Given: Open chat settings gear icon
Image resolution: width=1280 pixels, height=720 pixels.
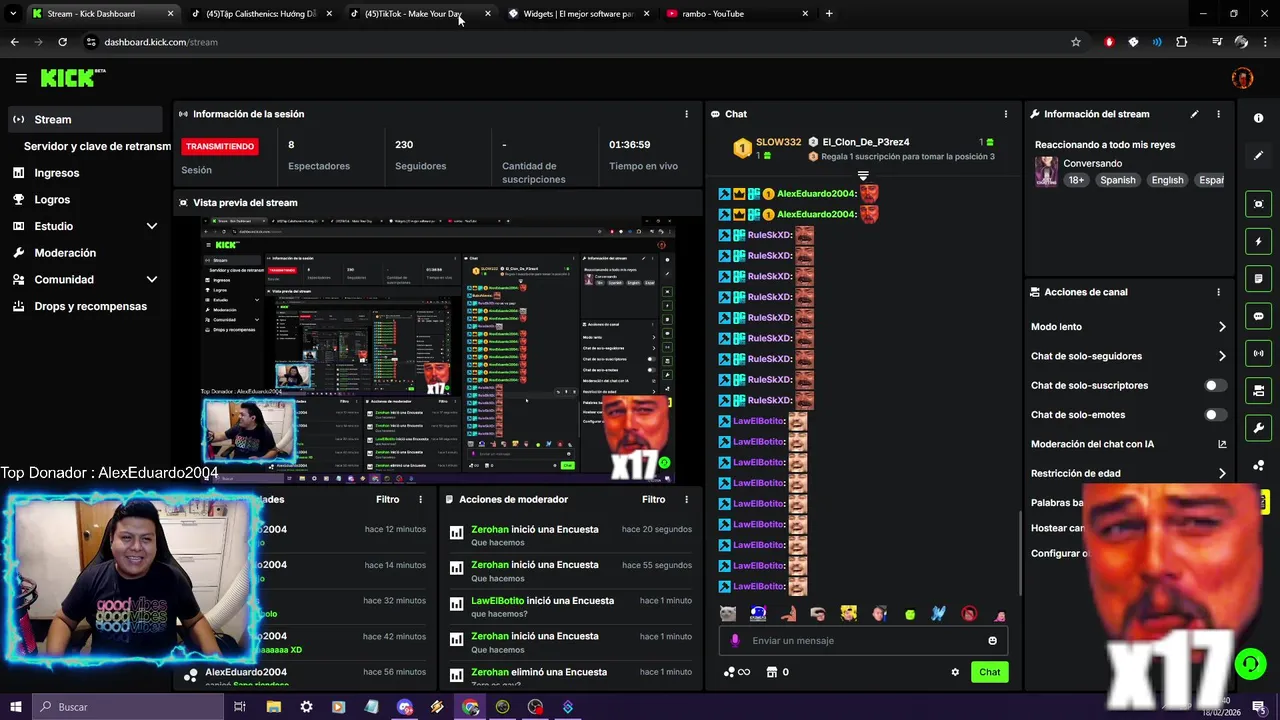Looking at the screenshot, I should [x=955, y=672].
